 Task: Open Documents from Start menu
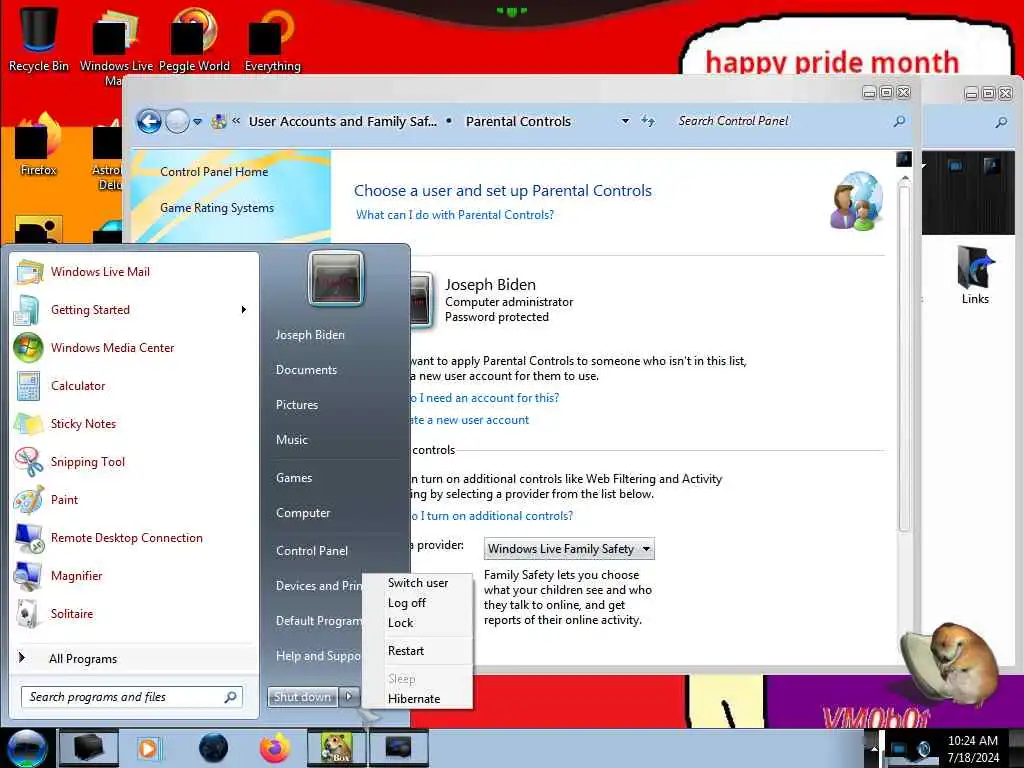click(x=306, y=370)
